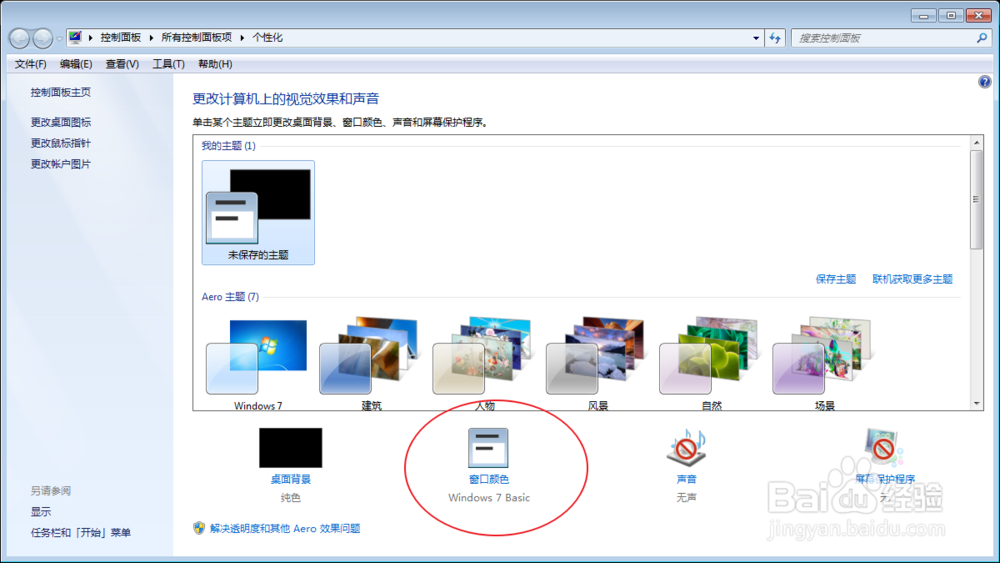Click the 屏幕保护程序 screen saver icon
The image size is (1000, 563).
[x=884, y=448]
